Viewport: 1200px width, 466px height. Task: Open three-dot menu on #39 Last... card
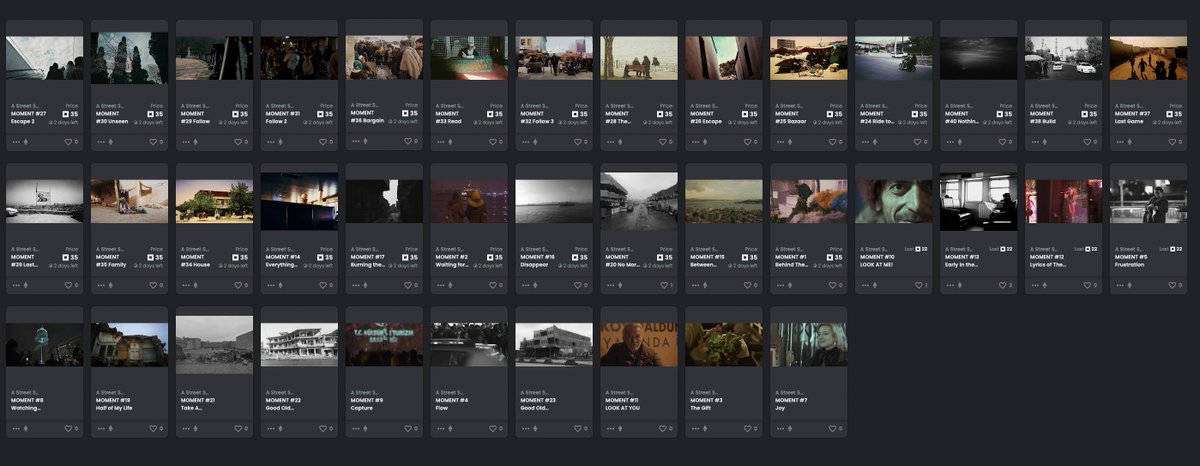point(15,285)
